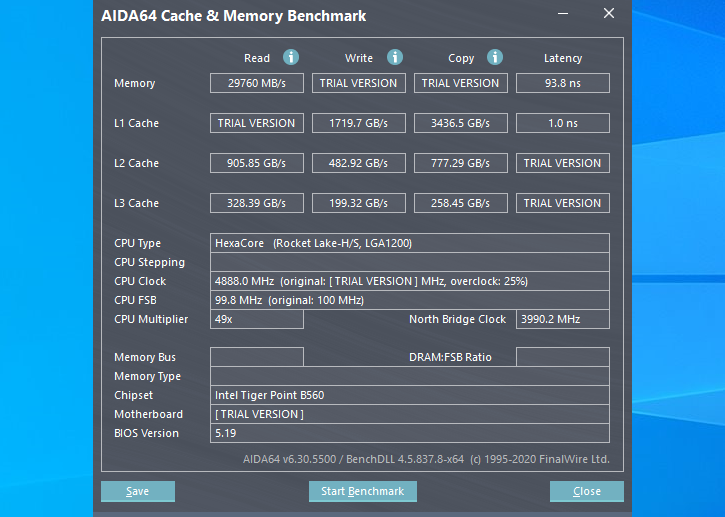Click the Latency column header
Screen dimensions: 725x517
coord(563,59)
